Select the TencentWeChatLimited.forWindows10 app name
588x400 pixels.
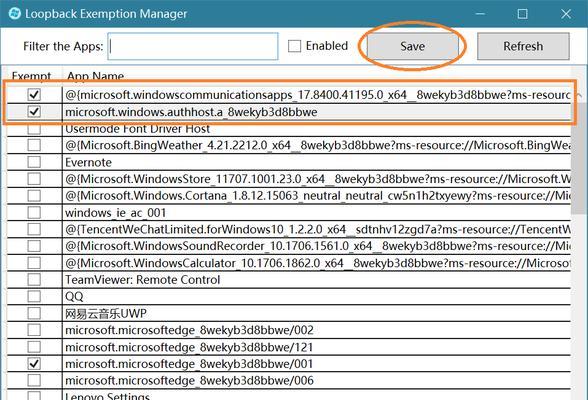[x=318, y=229]
